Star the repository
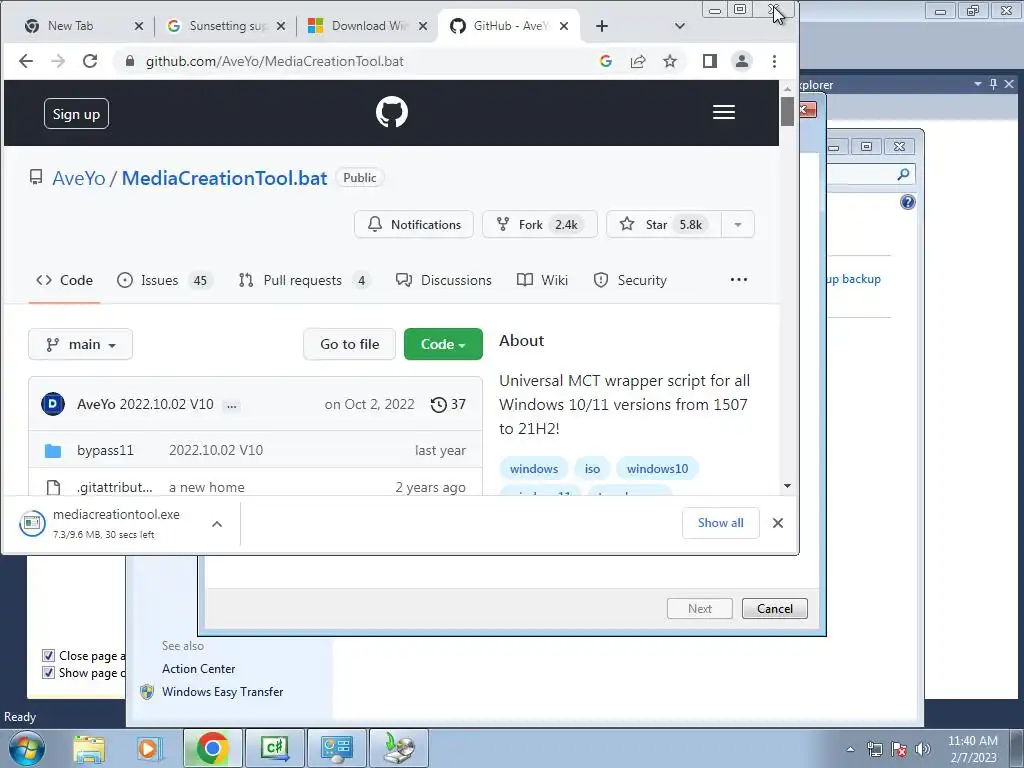This screenshot has width=1024, height=768. (x=664, y=225)
